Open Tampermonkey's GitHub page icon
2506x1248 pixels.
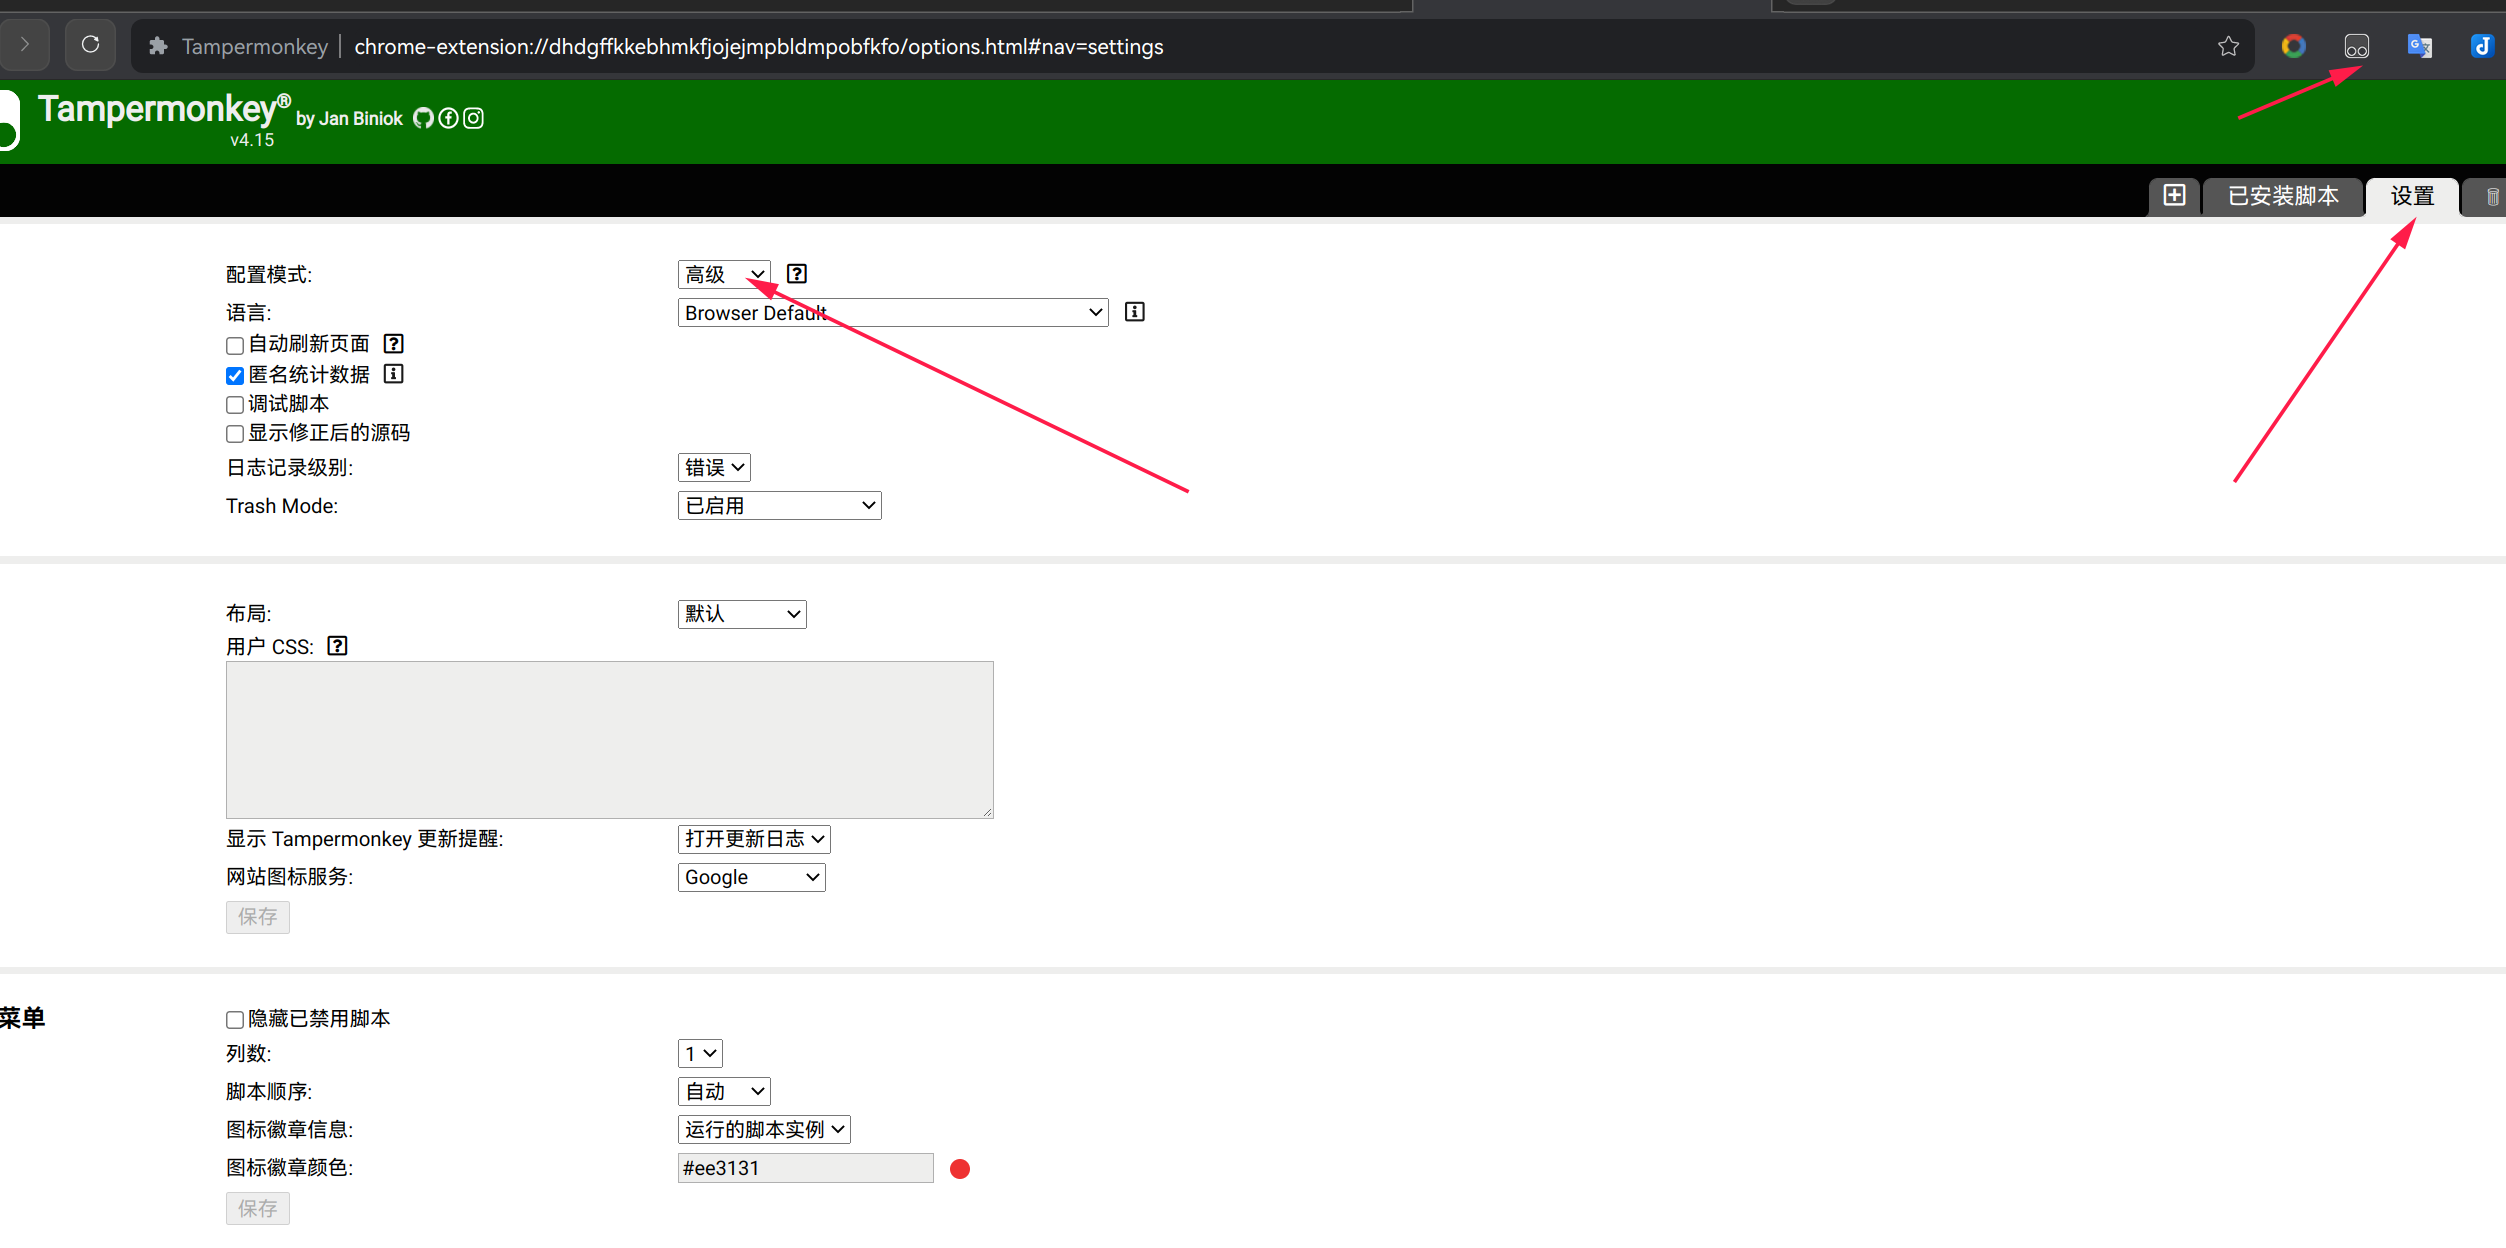coord(423,118)
